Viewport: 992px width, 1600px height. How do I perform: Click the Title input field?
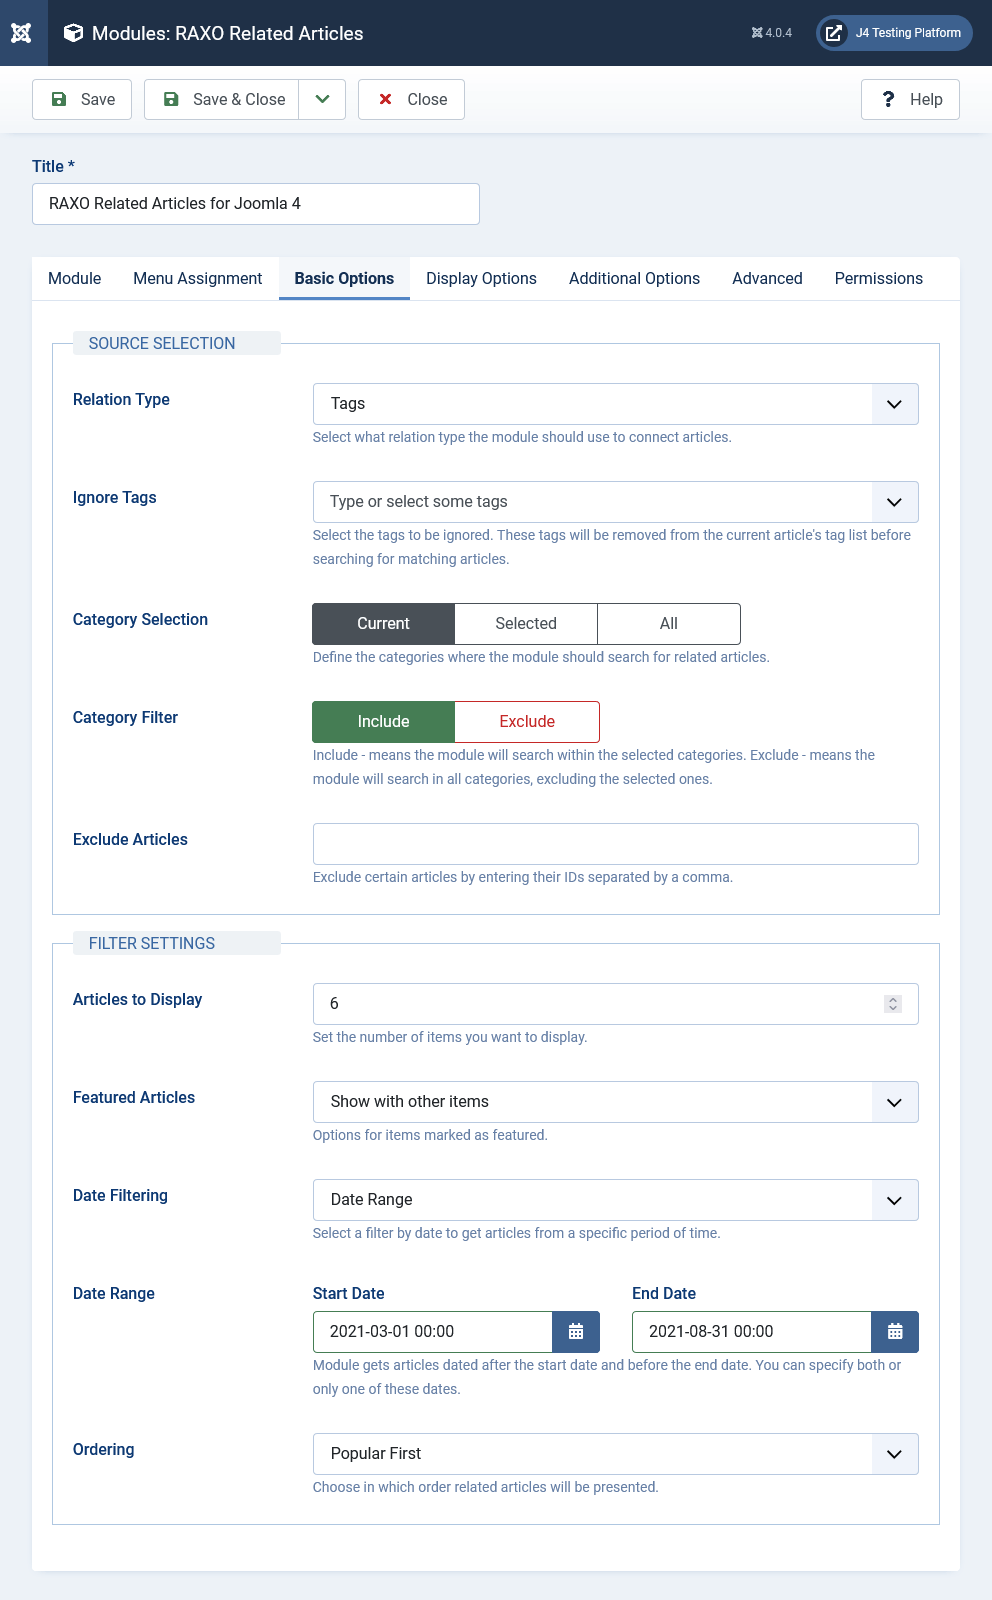(x=256, y=204)
